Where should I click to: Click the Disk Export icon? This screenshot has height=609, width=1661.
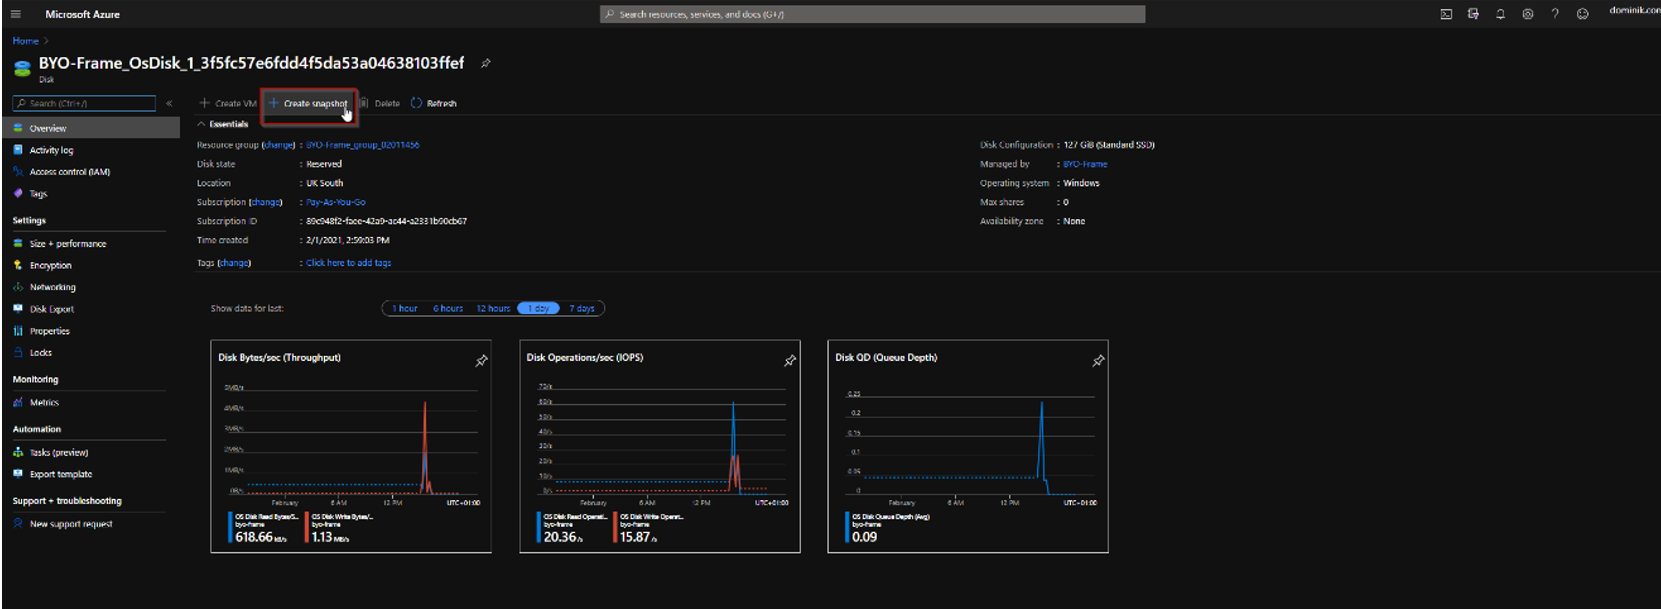18,309
